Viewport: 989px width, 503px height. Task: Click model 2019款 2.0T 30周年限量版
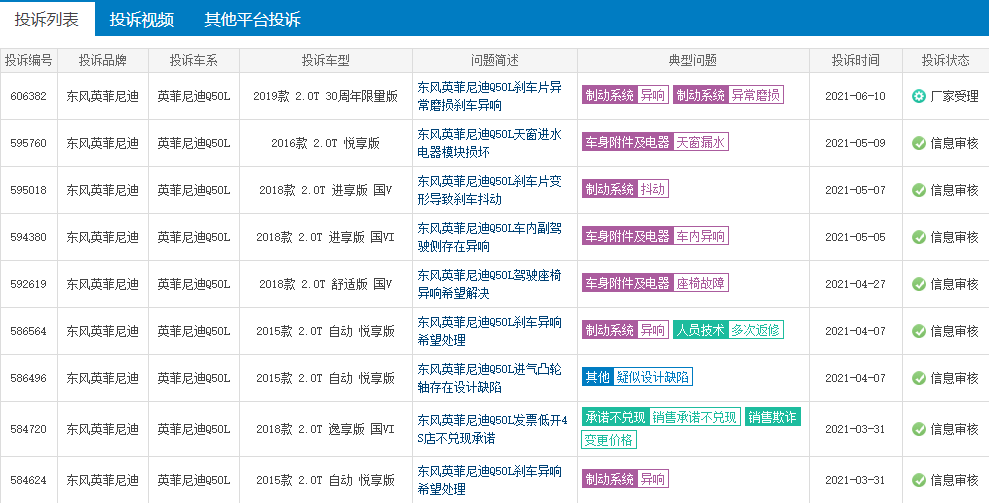(x=325, y=97)
